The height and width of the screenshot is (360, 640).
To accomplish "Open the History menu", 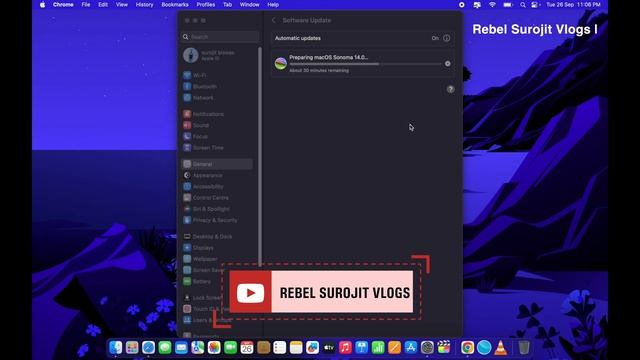I will [144, 5].
